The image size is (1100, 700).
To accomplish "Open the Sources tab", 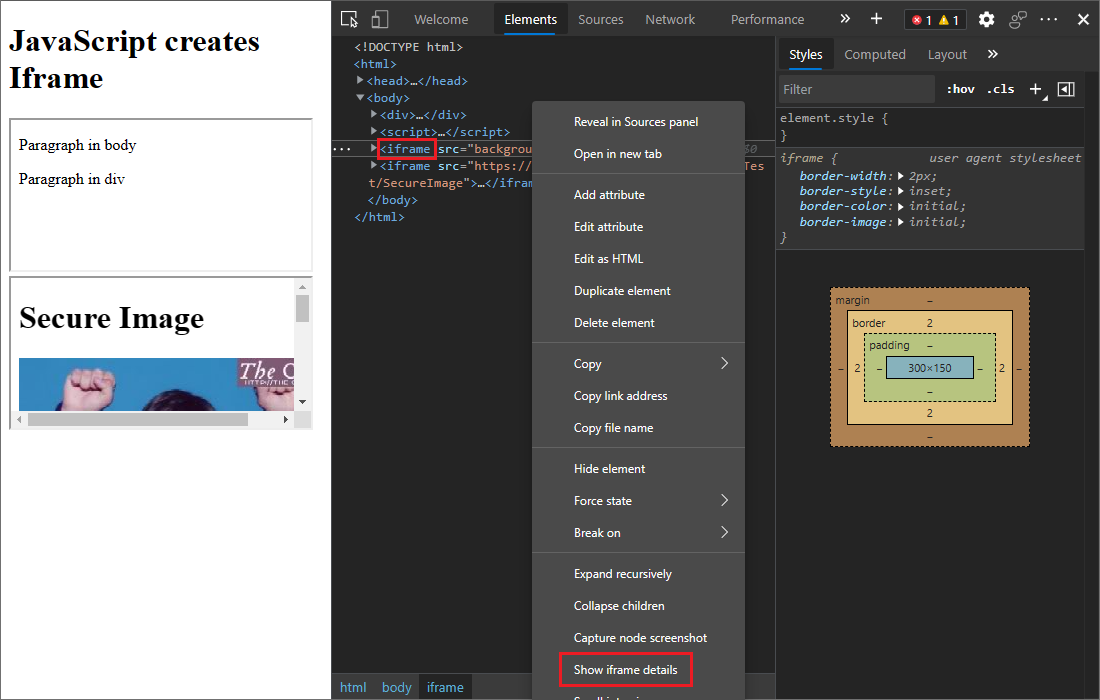I will (601, 20).
